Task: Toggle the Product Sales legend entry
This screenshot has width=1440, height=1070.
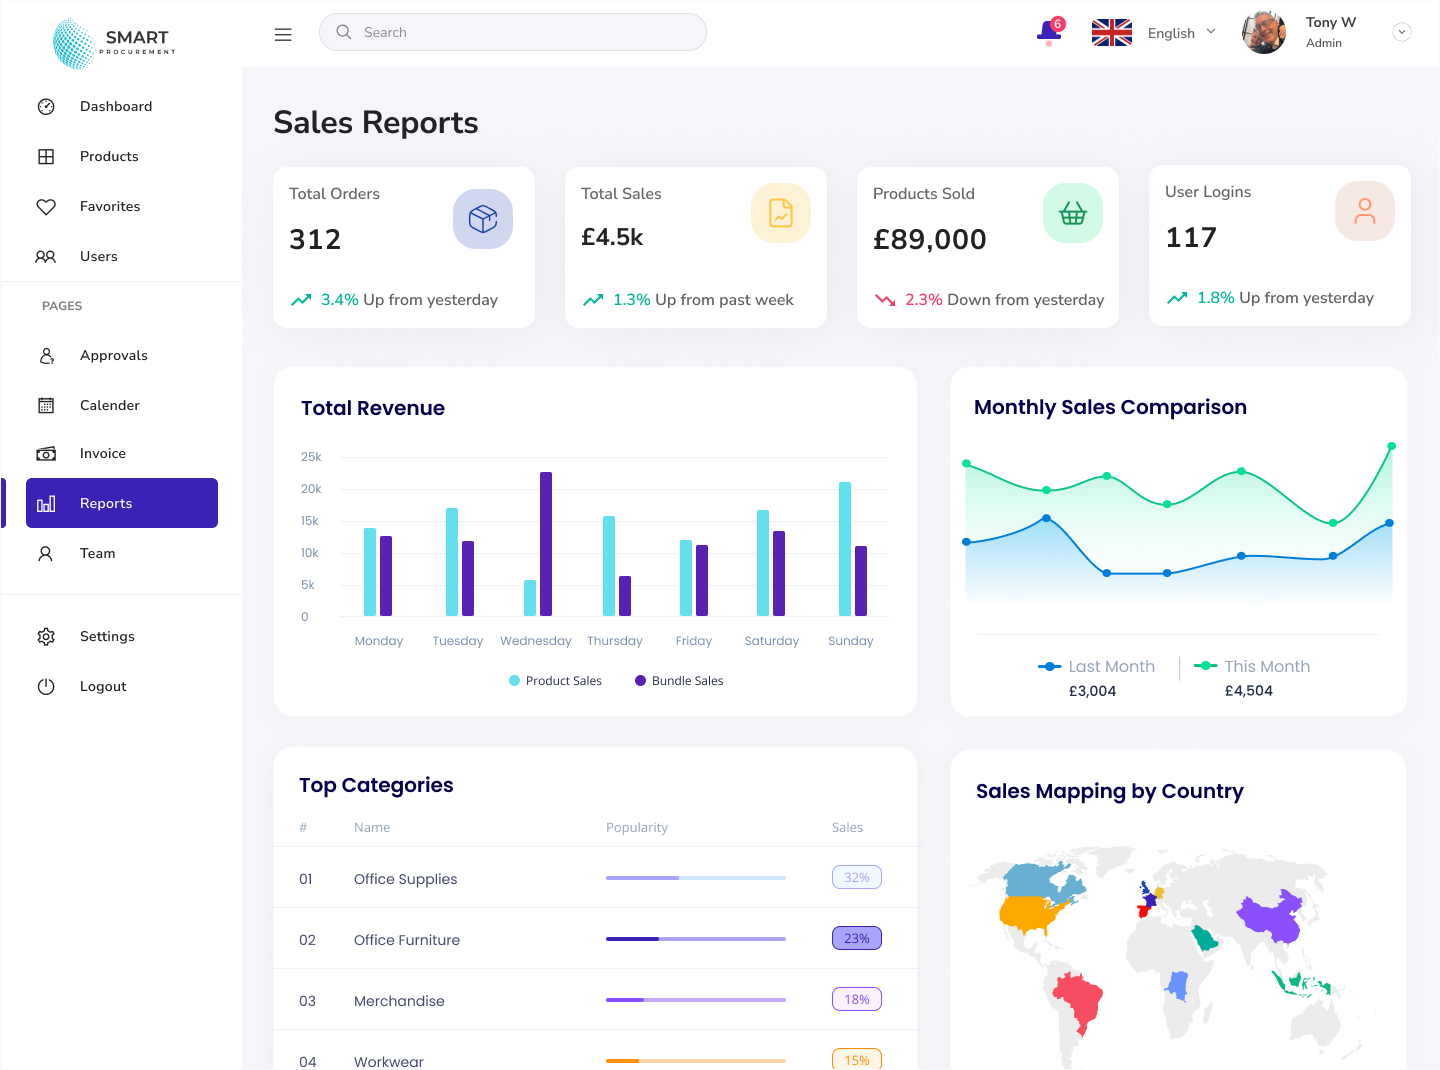Action: 555,680
